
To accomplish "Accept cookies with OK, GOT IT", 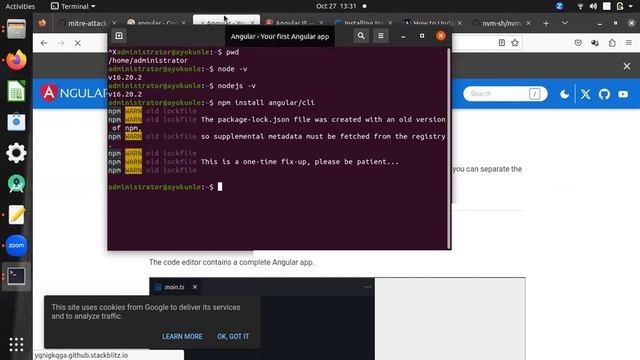I will pos(233,336).
